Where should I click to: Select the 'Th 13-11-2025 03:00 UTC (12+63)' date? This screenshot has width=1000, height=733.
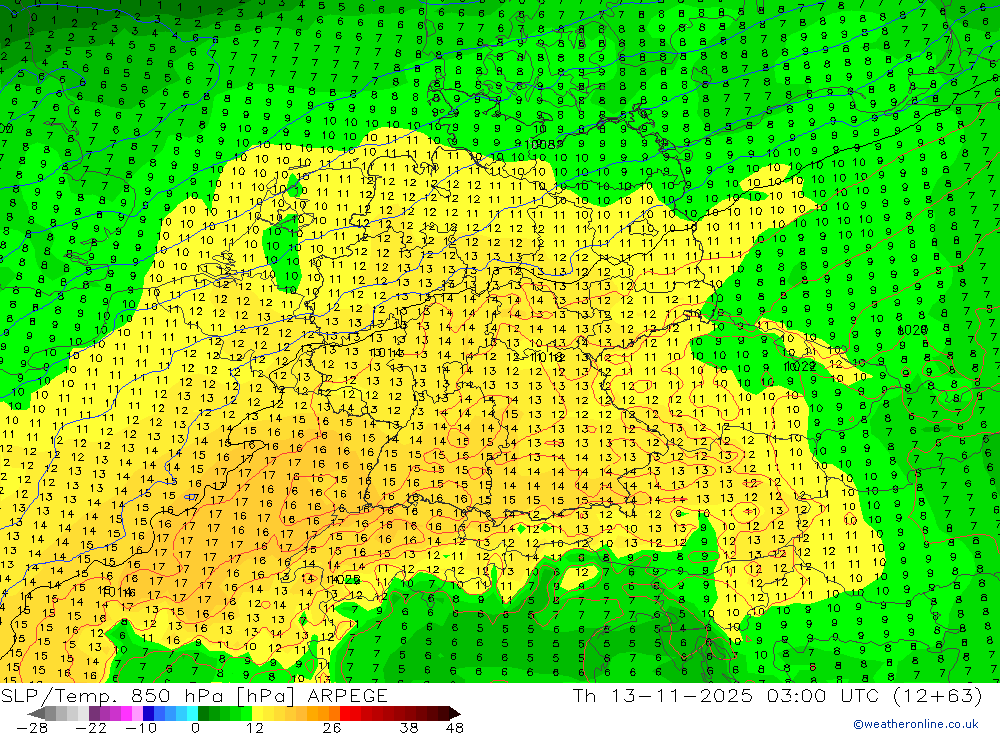click(777, 695)
